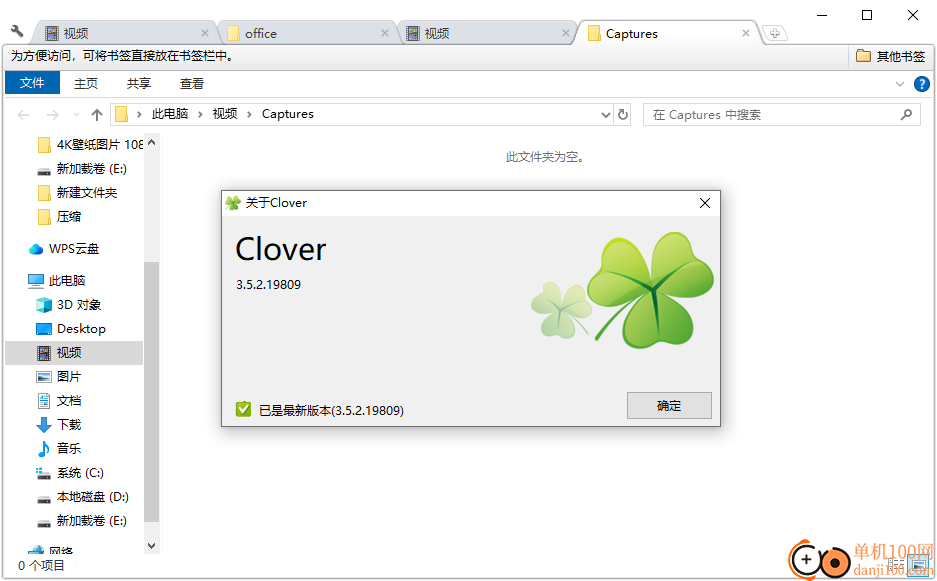Refresh the Captures folder view

(x=623, y=115)
